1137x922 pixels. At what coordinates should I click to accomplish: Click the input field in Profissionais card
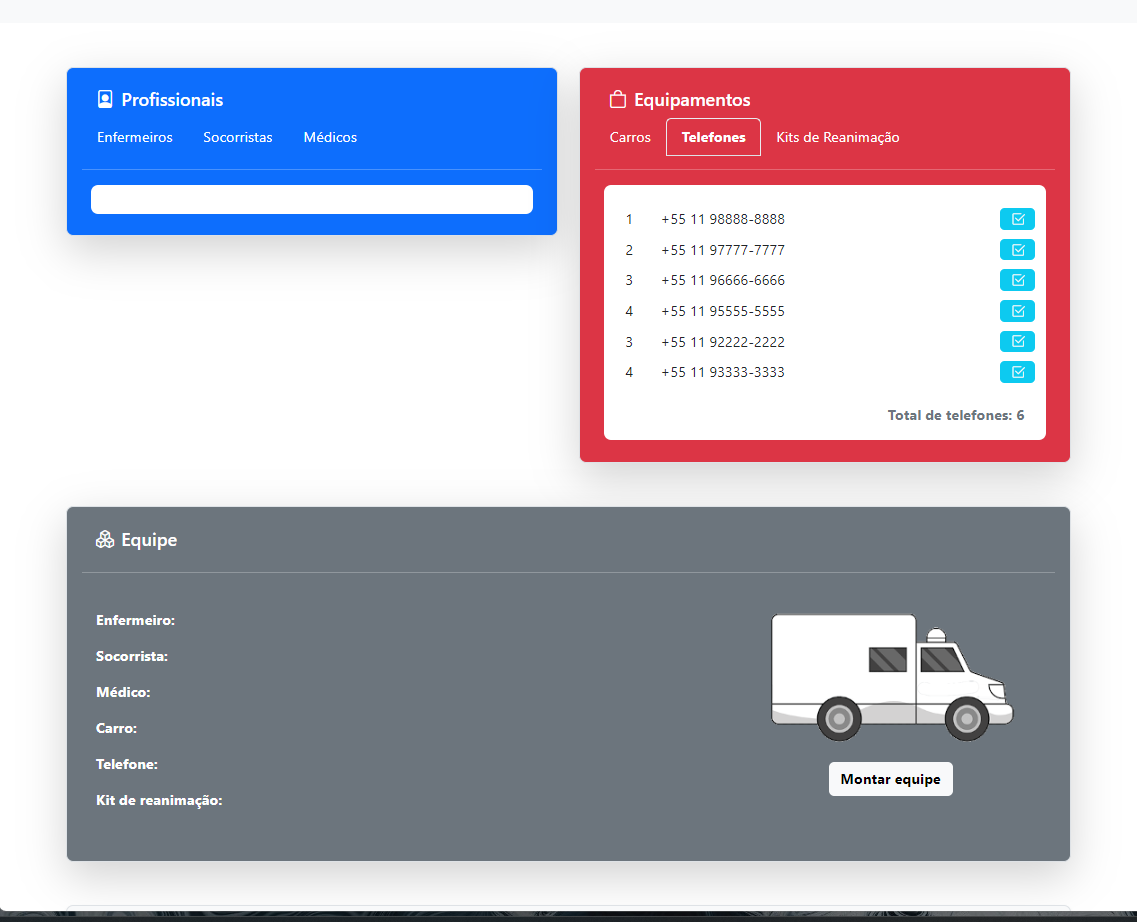[312, 199]
